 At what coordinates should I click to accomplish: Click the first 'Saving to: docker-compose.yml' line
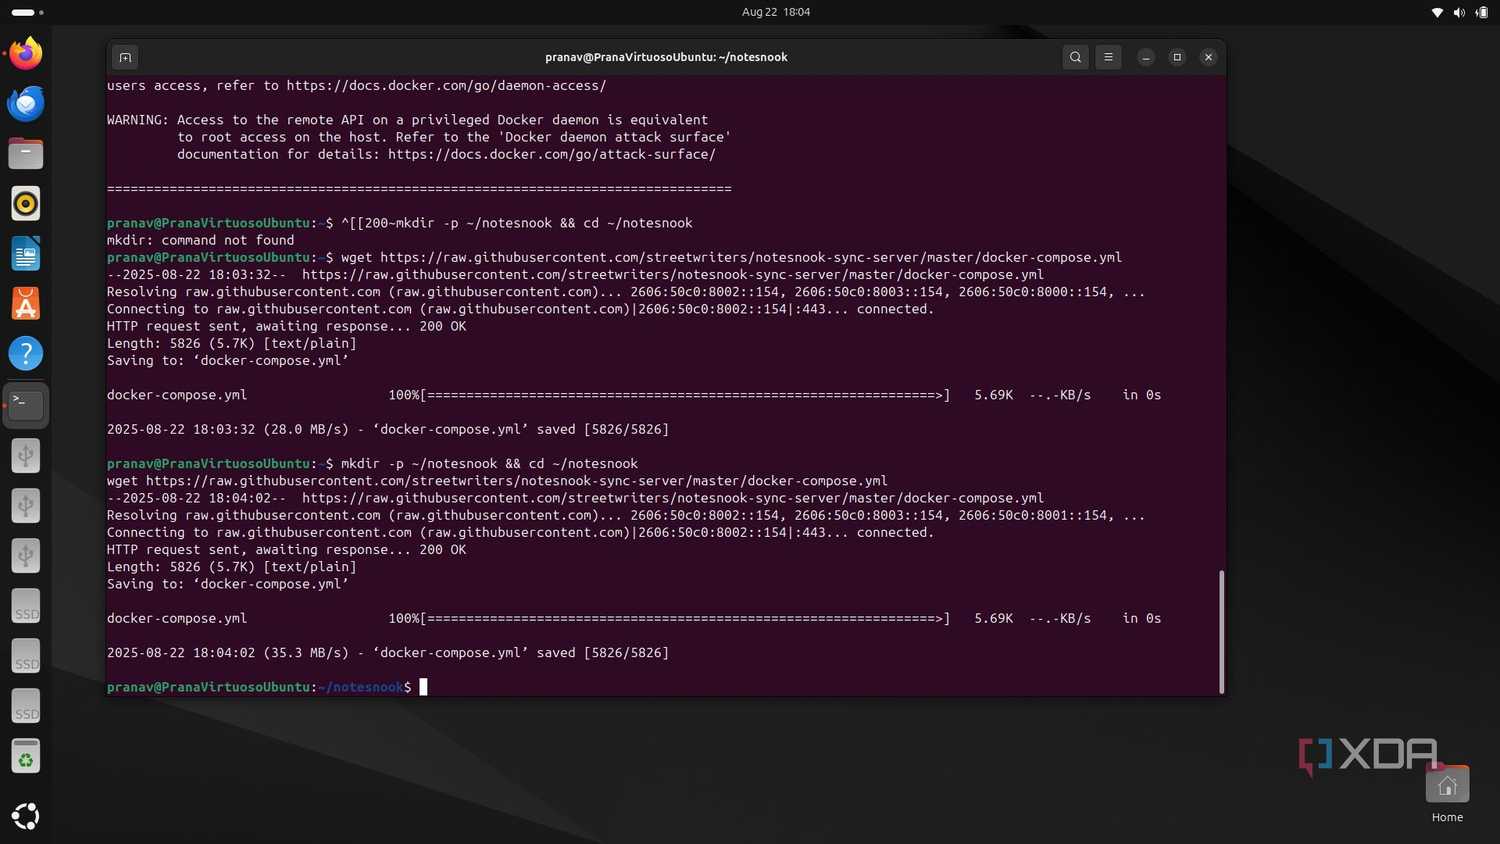click(x=228, y=360)
